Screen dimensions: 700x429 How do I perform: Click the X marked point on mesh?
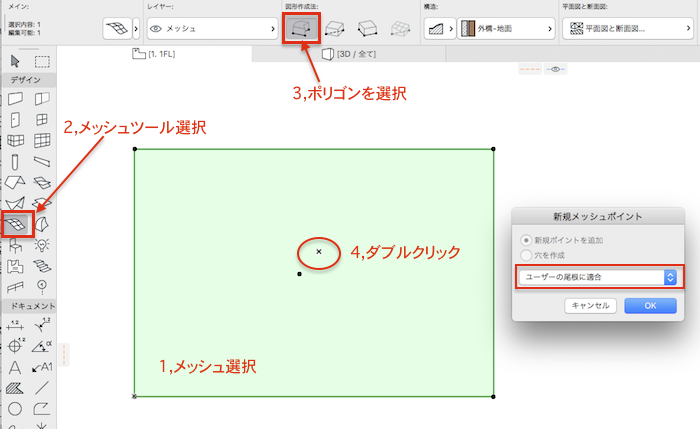319,252
